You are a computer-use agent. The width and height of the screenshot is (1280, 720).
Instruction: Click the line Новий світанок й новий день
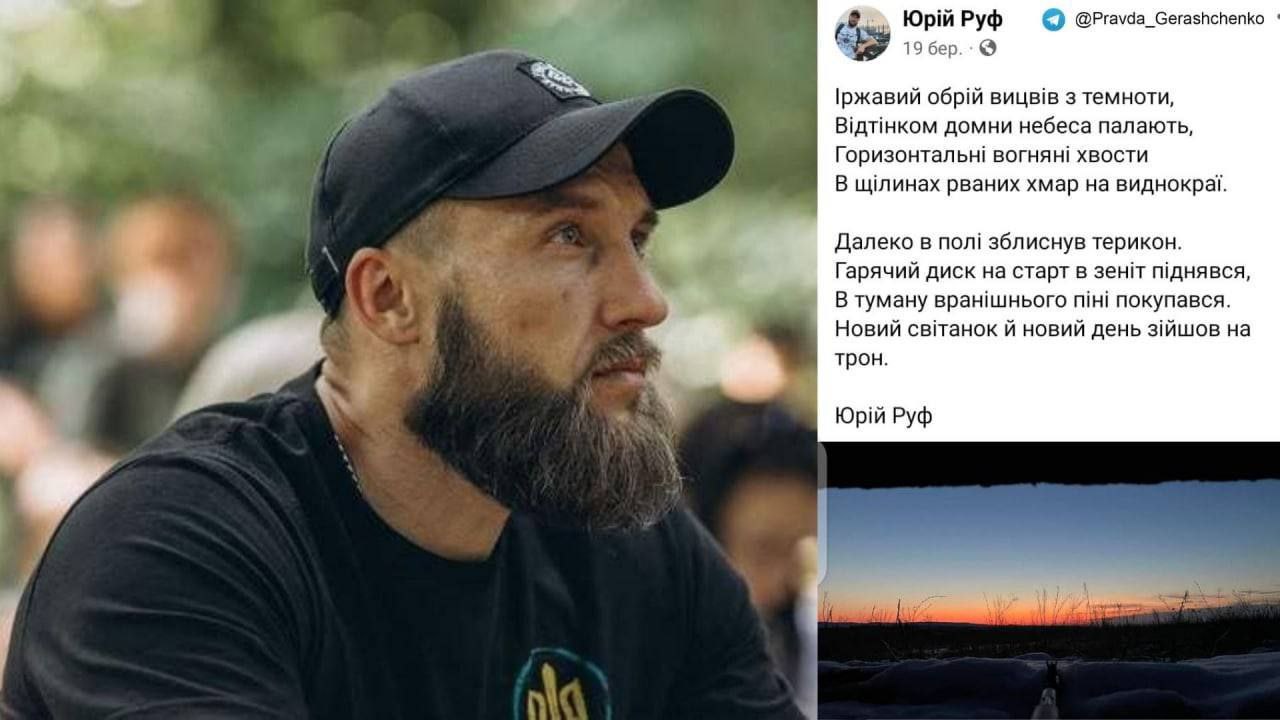coord(1042,342)
